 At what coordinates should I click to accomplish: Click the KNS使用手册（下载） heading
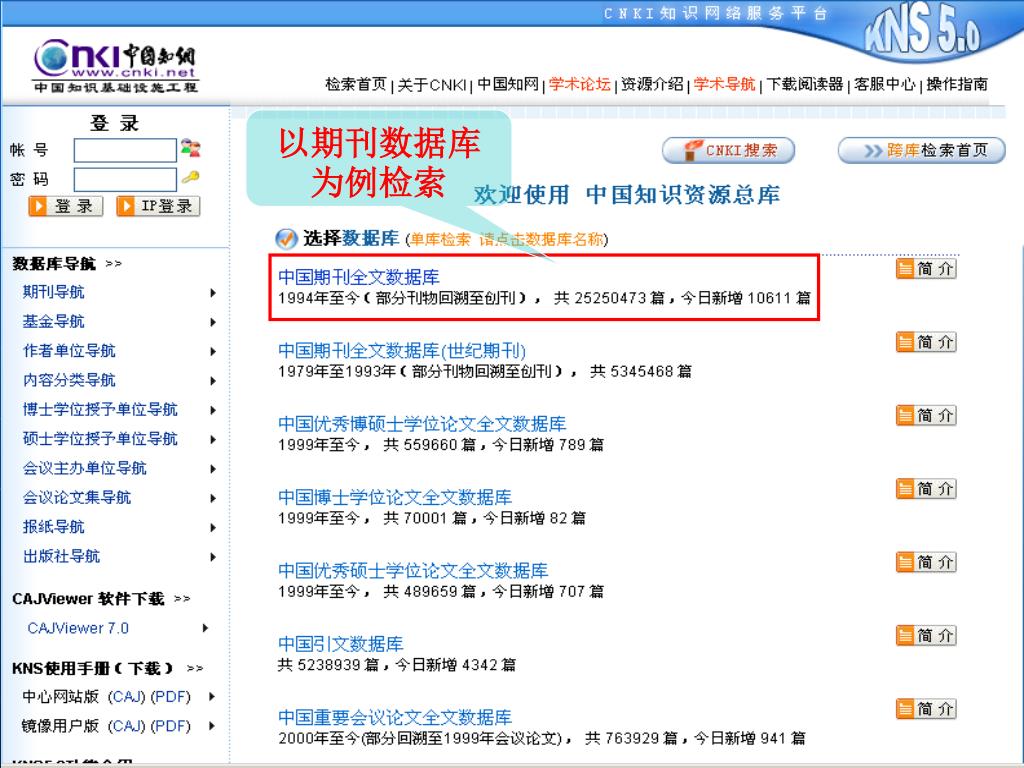point(93,668)
